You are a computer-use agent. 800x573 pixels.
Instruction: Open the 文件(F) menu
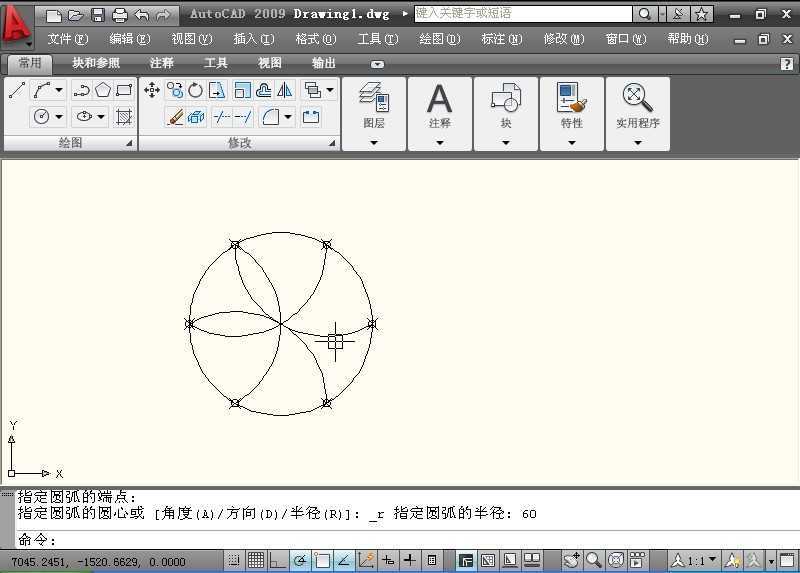tap(67, 39)
